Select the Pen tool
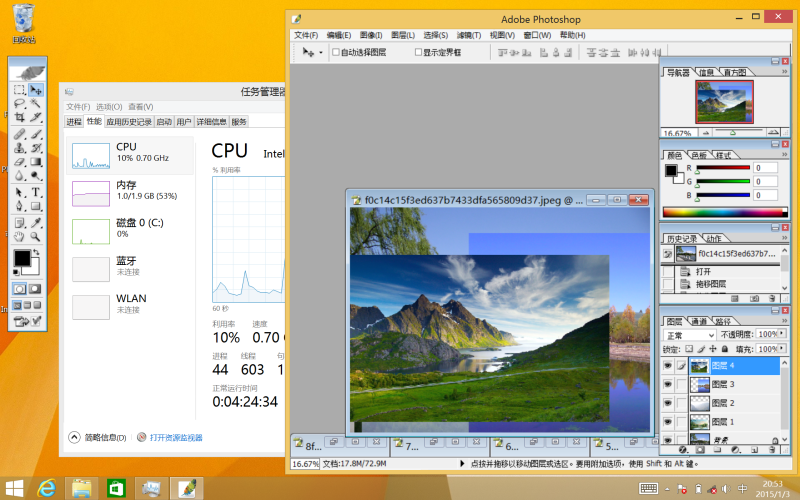The height and width of the screenshot is (500, 800). [x=19, y=206]
